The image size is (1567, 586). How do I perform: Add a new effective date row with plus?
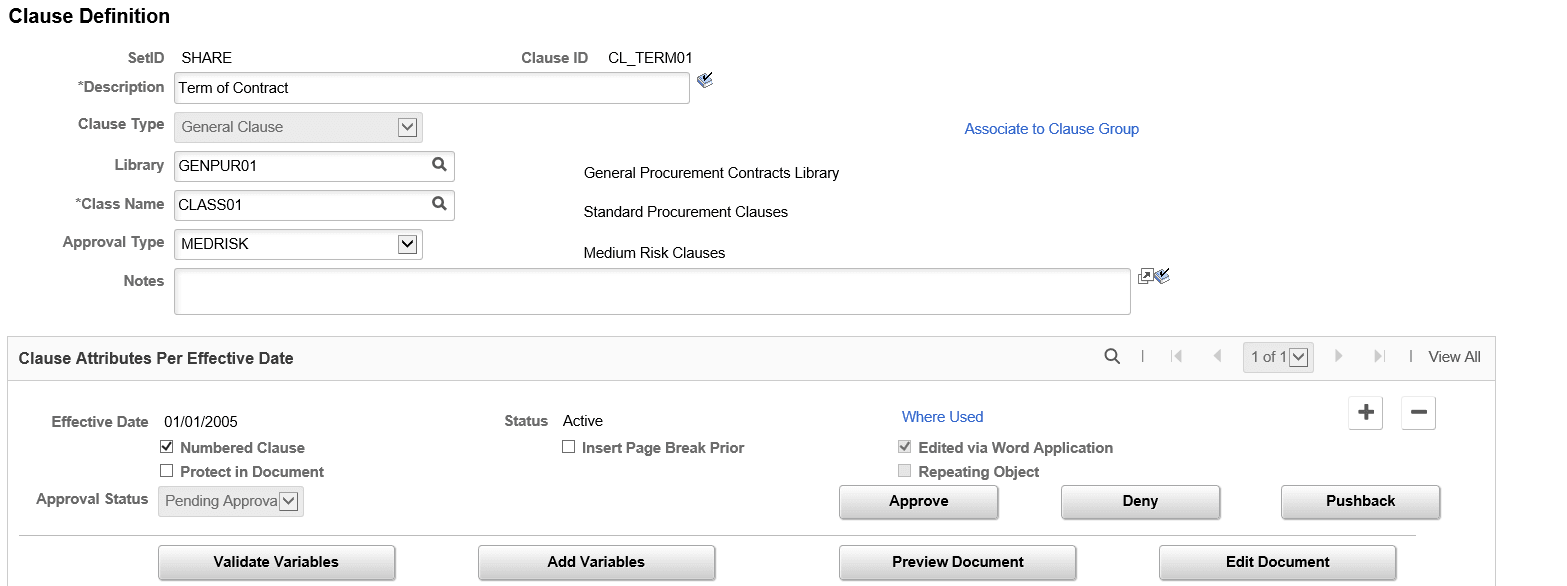(1366, 412)
